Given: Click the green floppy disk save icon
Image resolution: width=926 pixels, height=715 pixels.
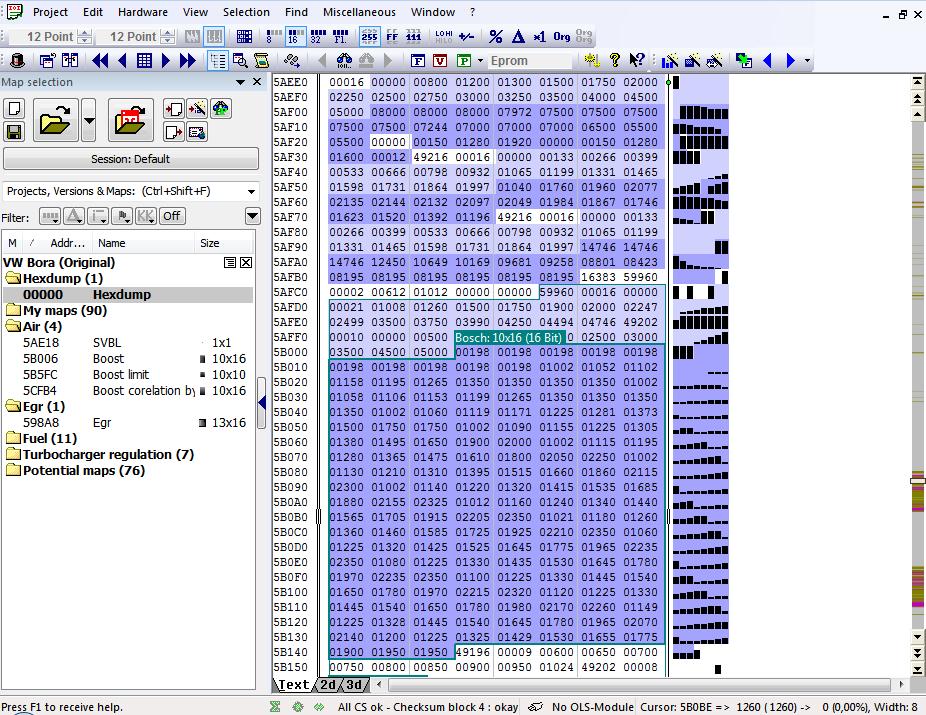Looking at the screenshot, I should 14,132.
